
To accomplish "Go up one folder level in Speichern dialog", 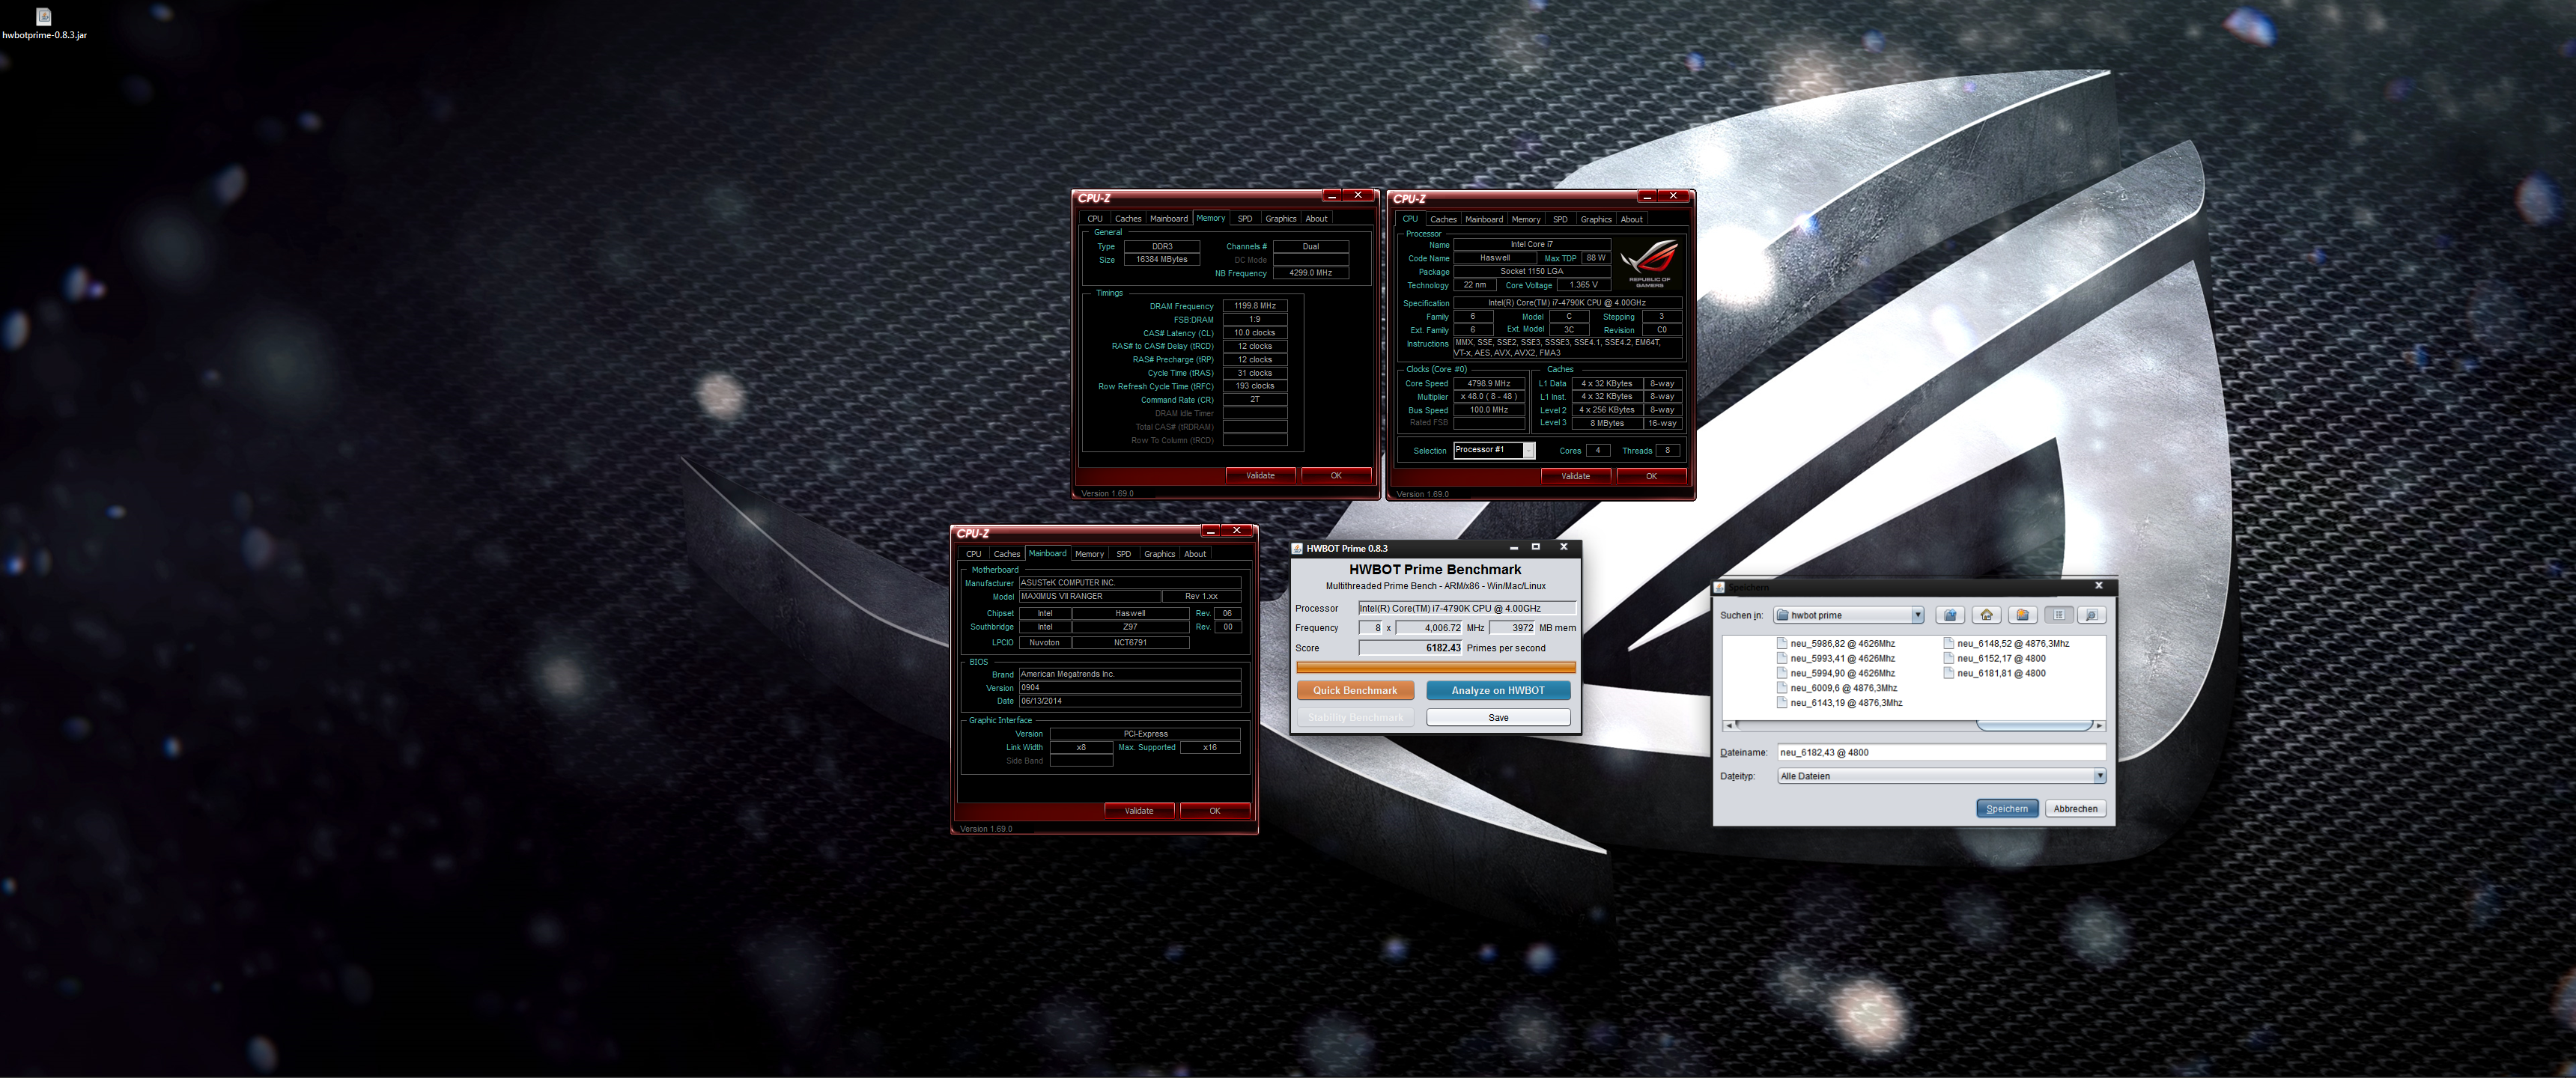I will pos(1950,615).
